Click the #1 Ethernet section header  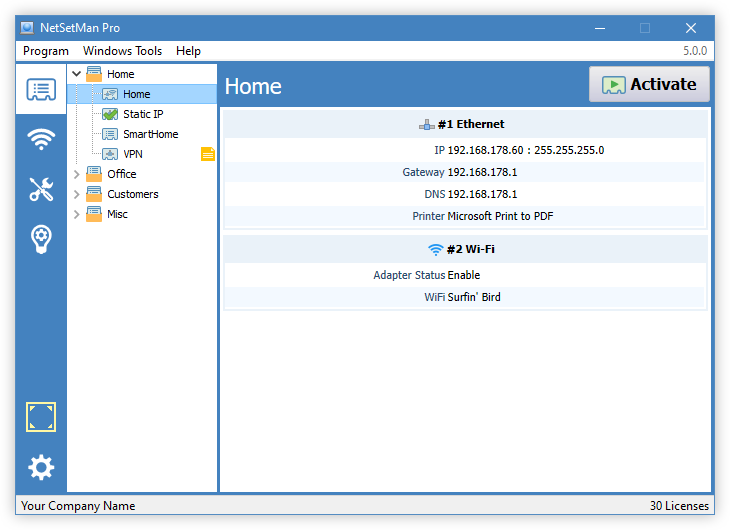(x=465, y=124)
